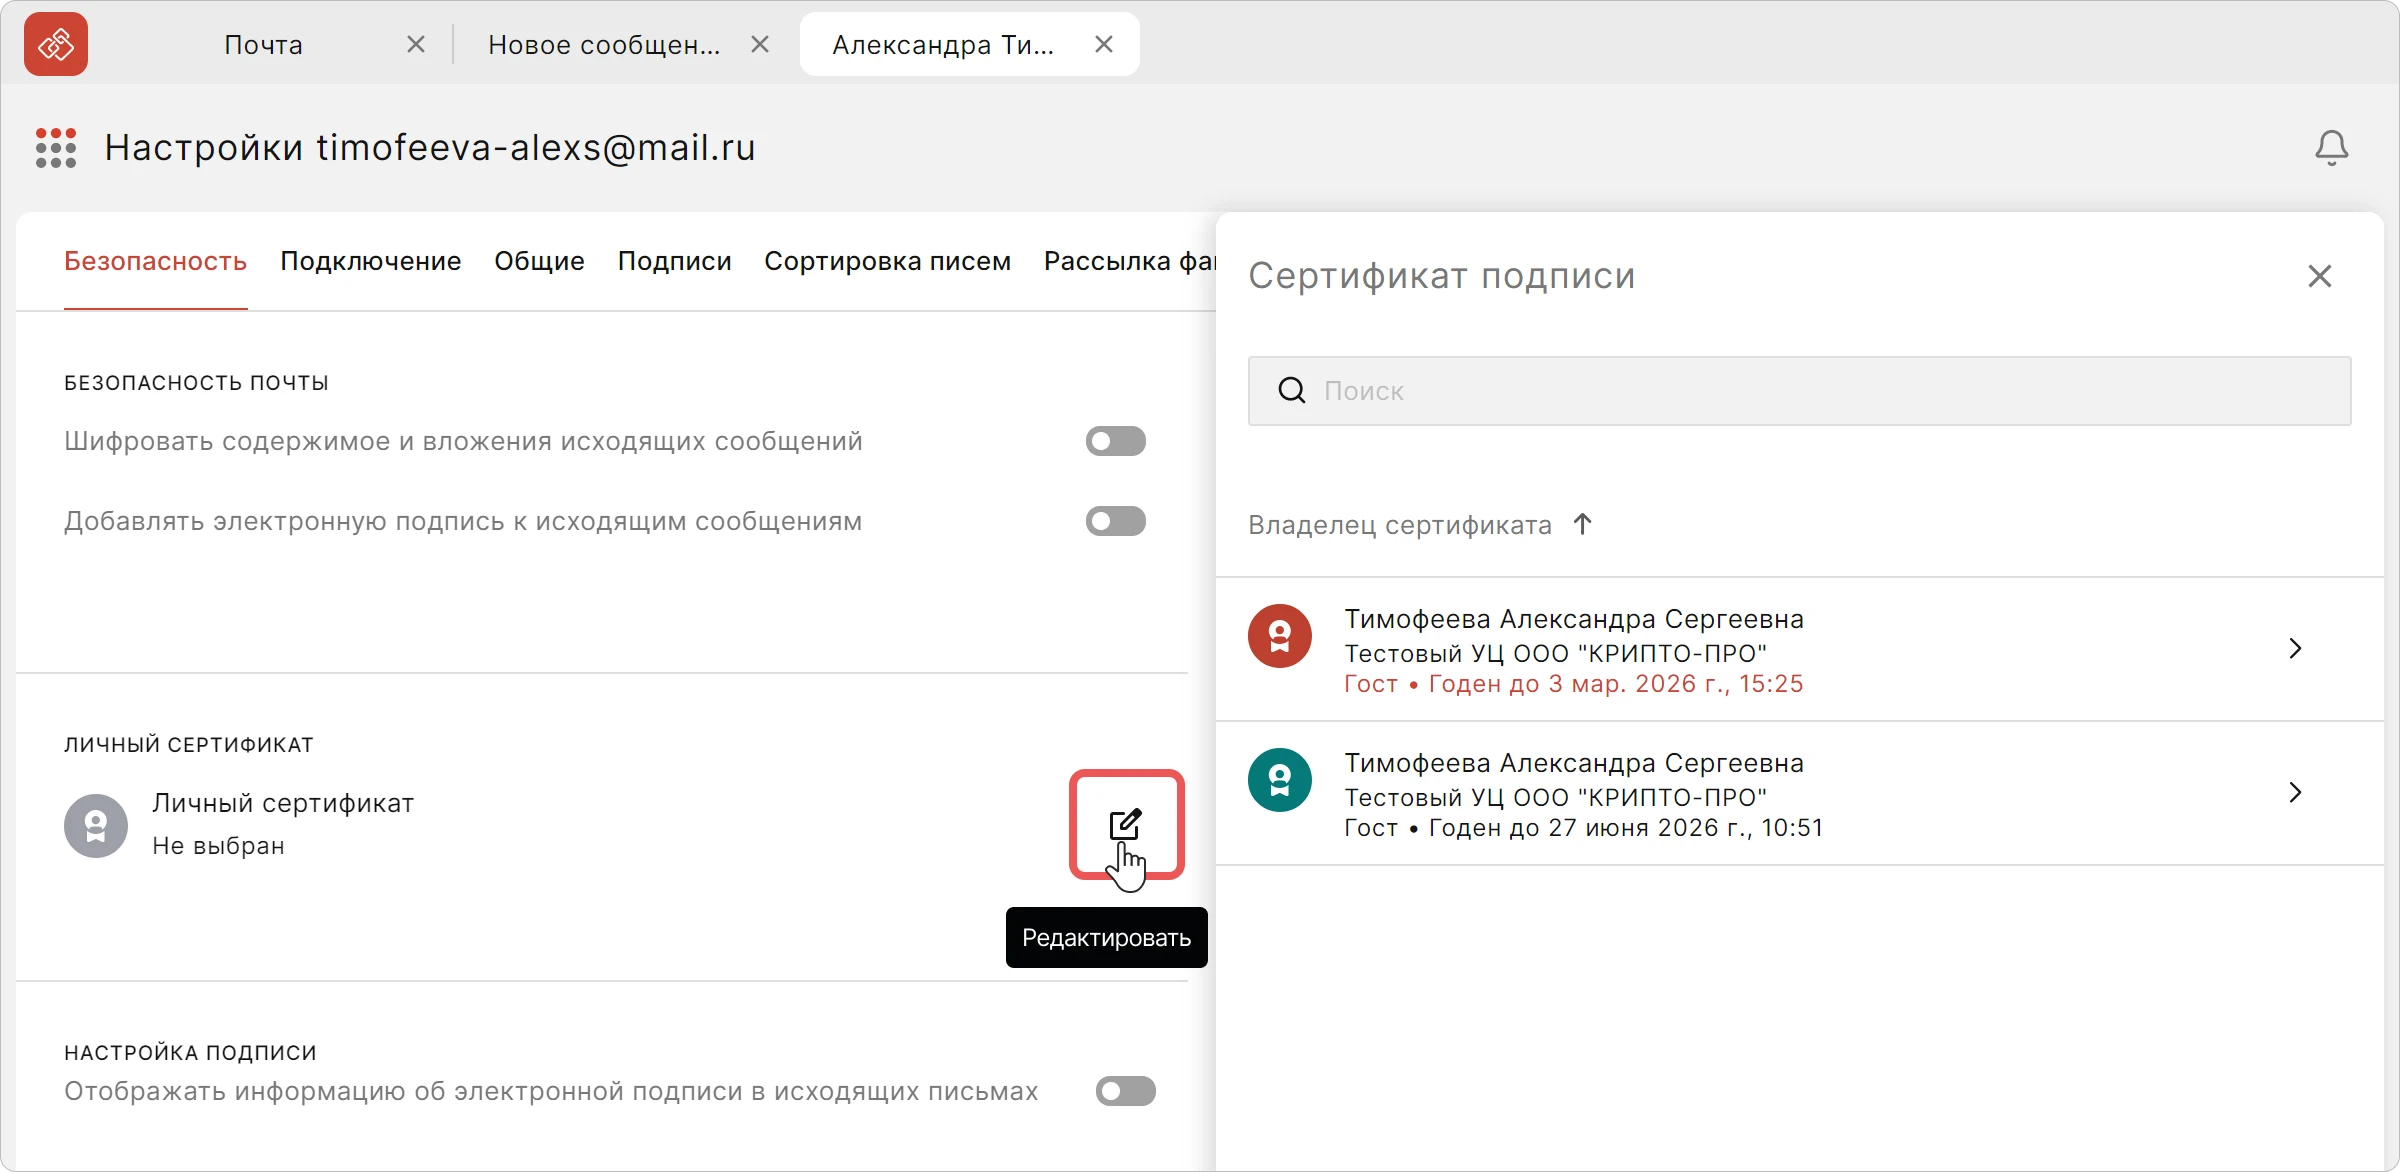Open the Сортировка писем settings tab
The width and height of the screenshot is (2400, 1172).
click(x=888, y=261)
